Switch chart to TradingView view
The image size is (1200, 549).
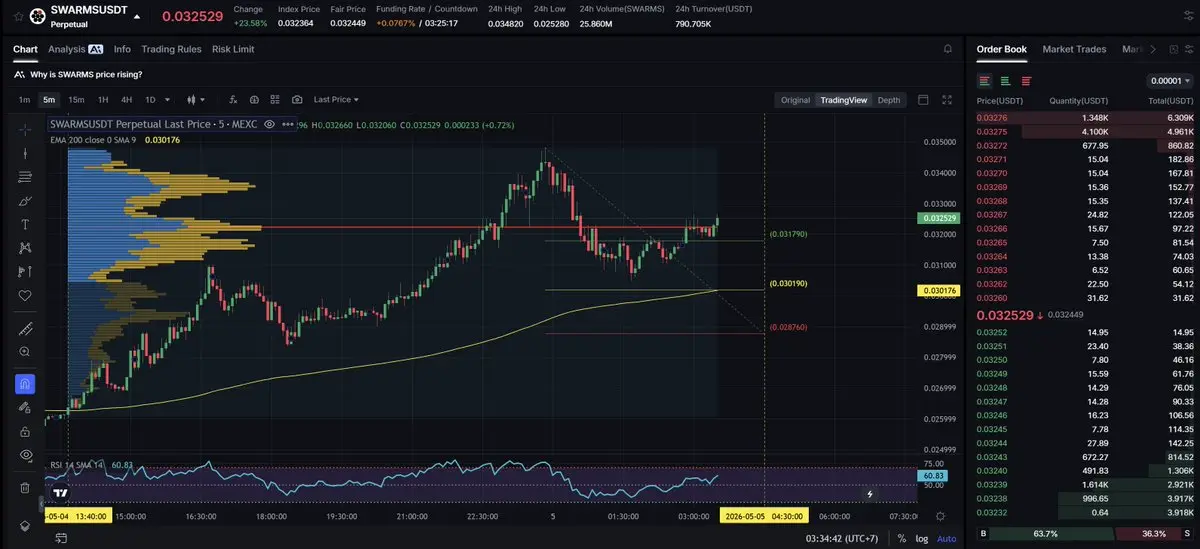(843, 100)
